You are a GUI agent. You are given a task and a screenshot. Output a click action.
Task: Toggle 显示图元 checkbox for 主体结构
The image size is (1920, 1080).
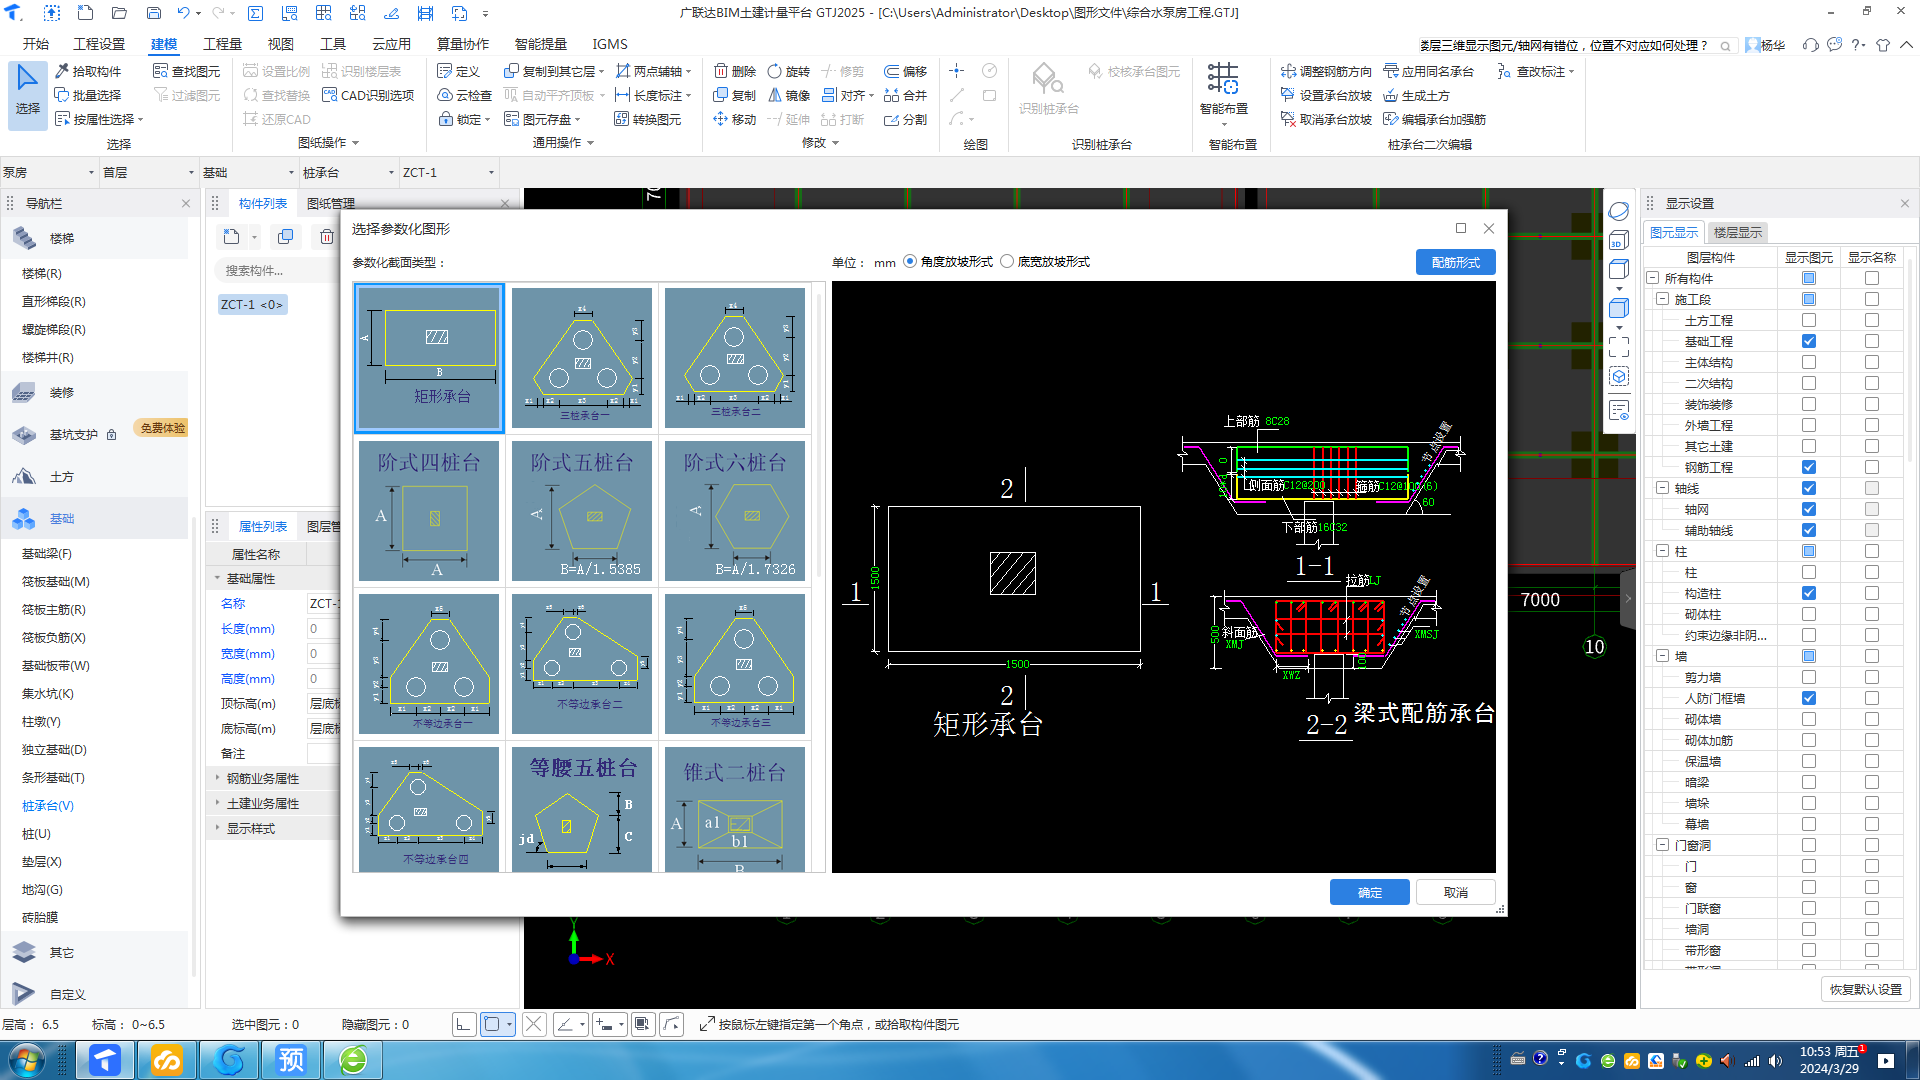(1809, 362)
